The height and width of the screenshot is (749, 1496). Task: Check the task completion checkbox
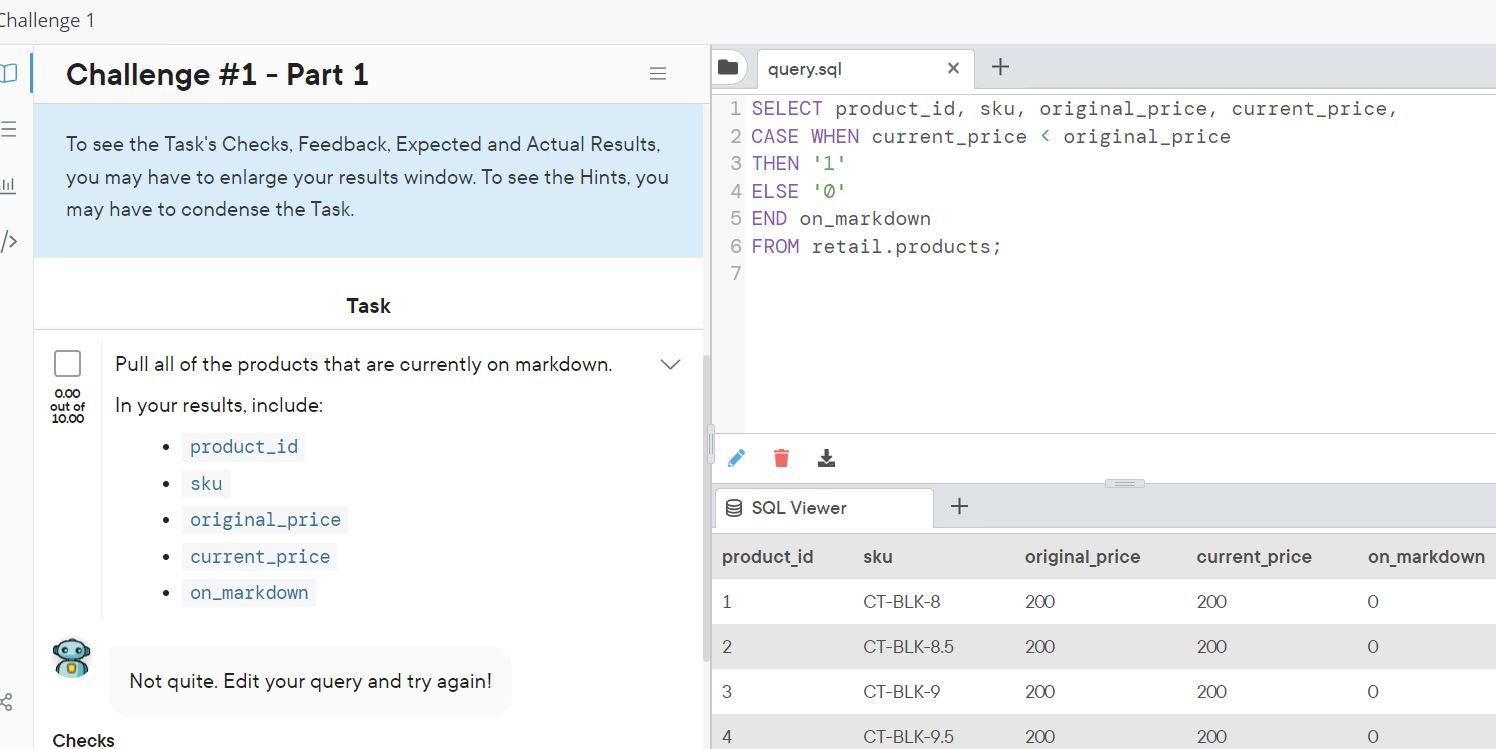tap(67, 363)
